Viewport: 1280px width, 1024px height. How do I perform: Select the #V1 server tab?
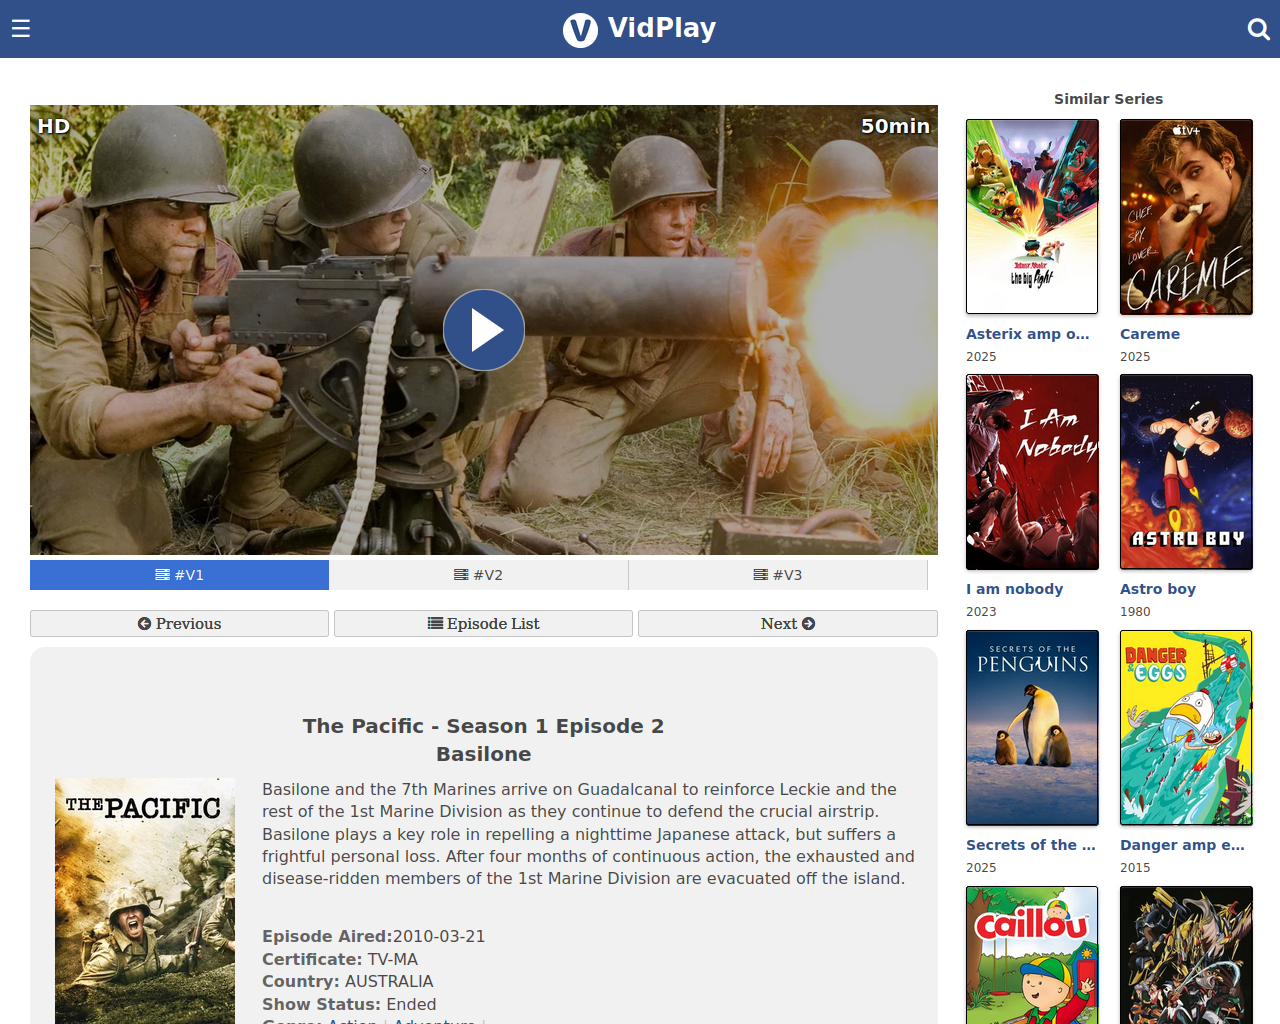click(x=179, y=575)
